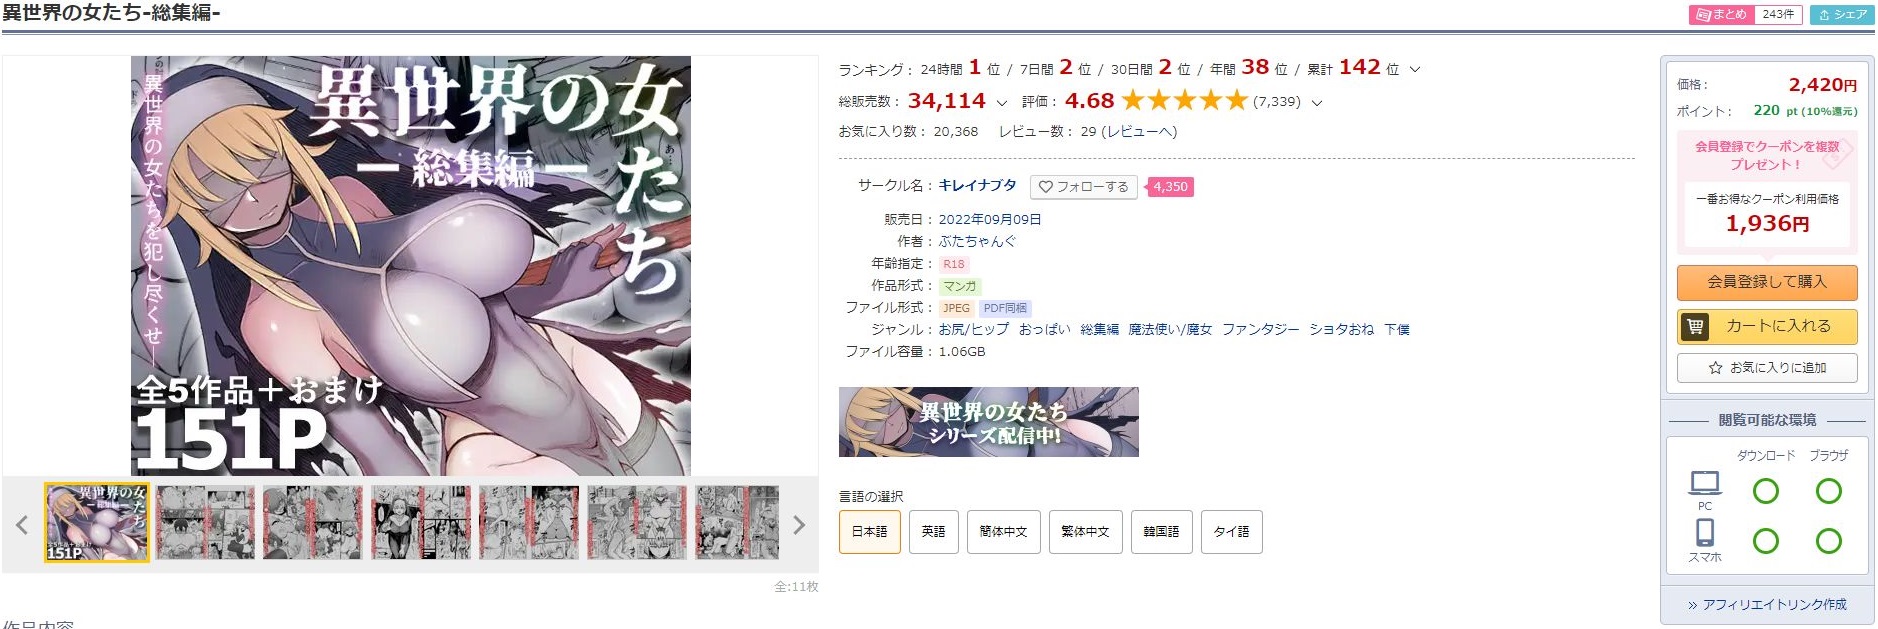Show previous thumbnails with left arrow
Viewport: 1878px width, 629px height.
coord(22,525)
